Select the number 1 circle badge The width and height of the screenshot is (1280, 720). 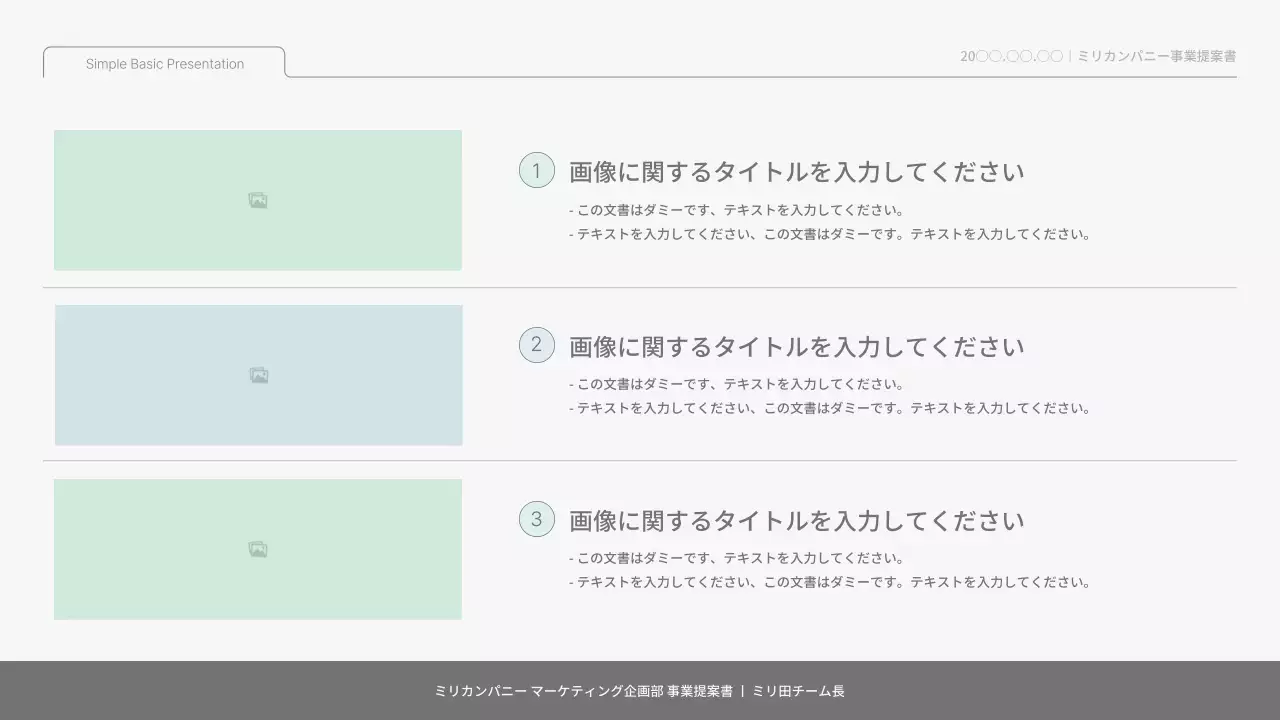537,170
